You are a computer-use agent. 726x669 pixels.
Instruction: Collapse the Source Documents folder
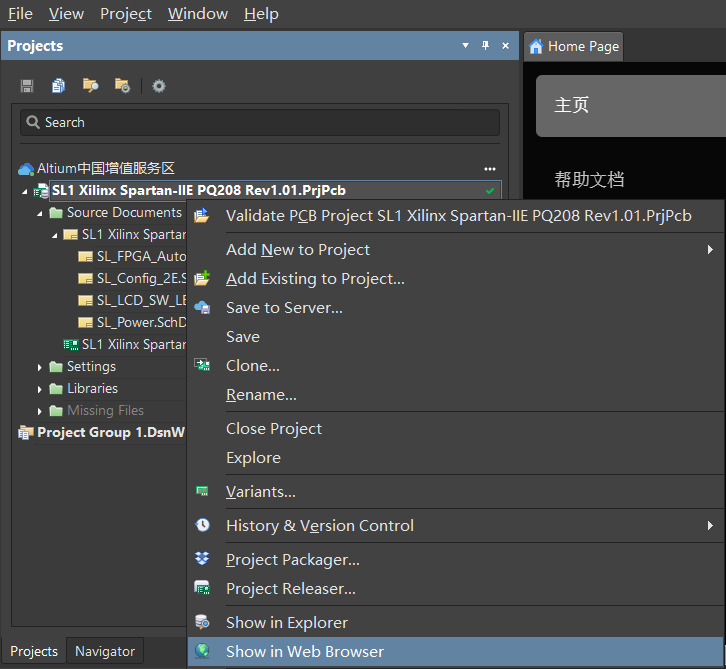pos(40,214)
